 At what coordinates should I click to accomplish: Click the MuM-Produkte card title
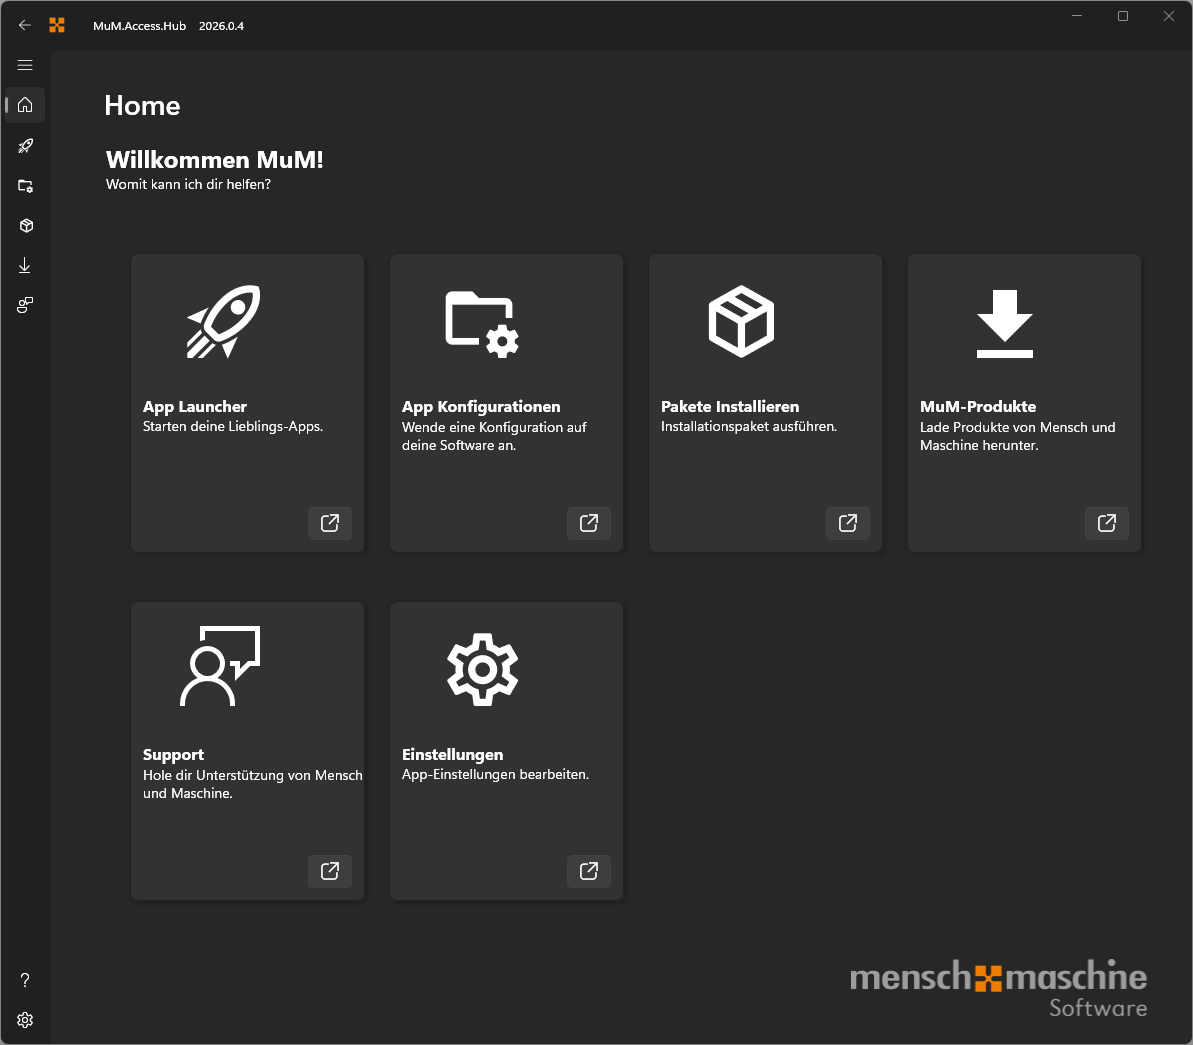coord(978,407)
